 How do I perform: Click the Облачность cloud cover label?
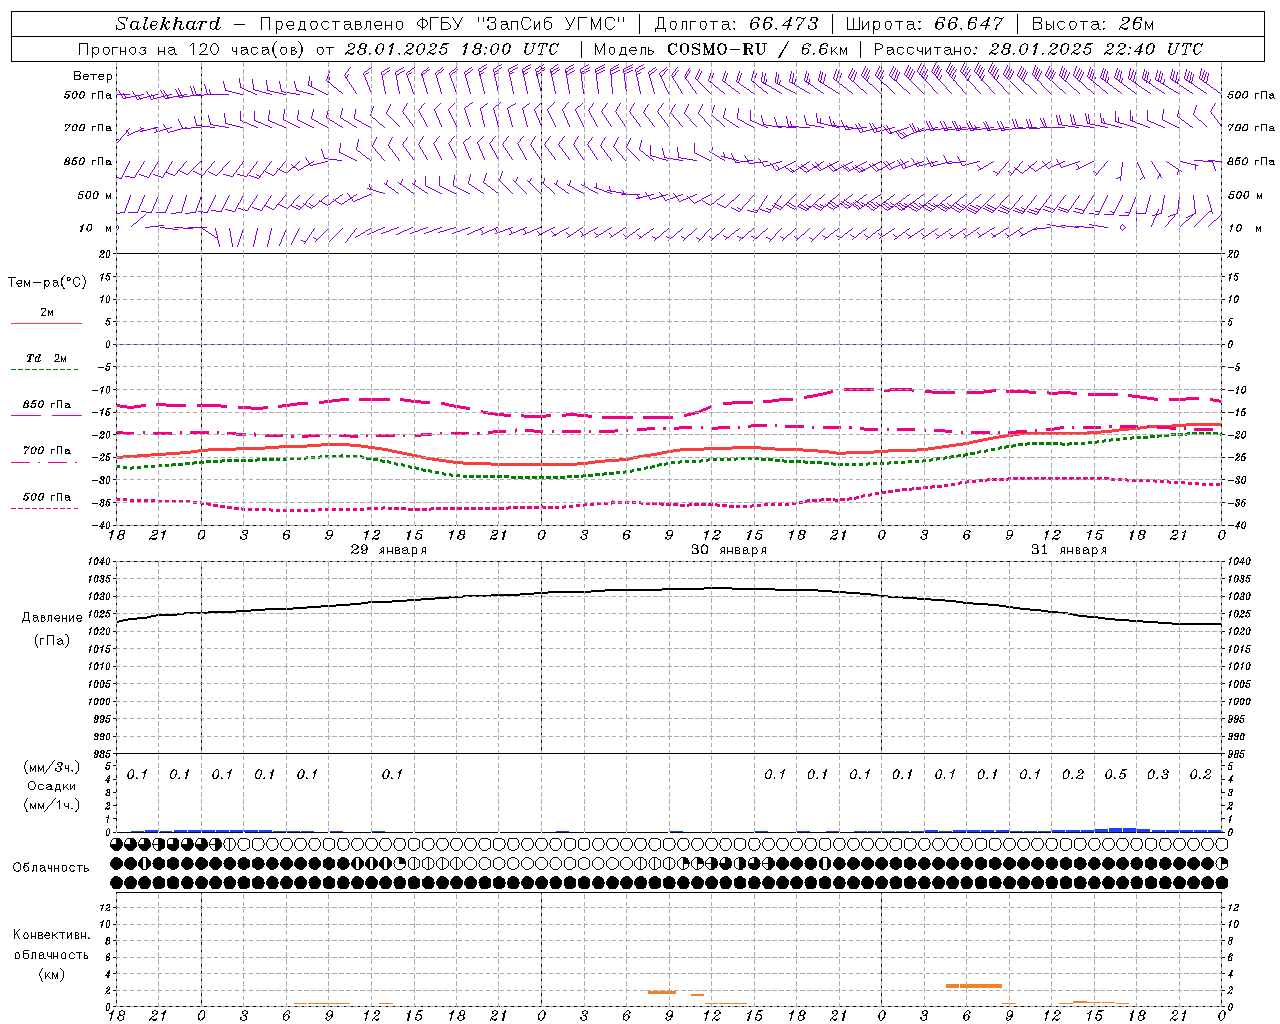click(x=51, y=868)
